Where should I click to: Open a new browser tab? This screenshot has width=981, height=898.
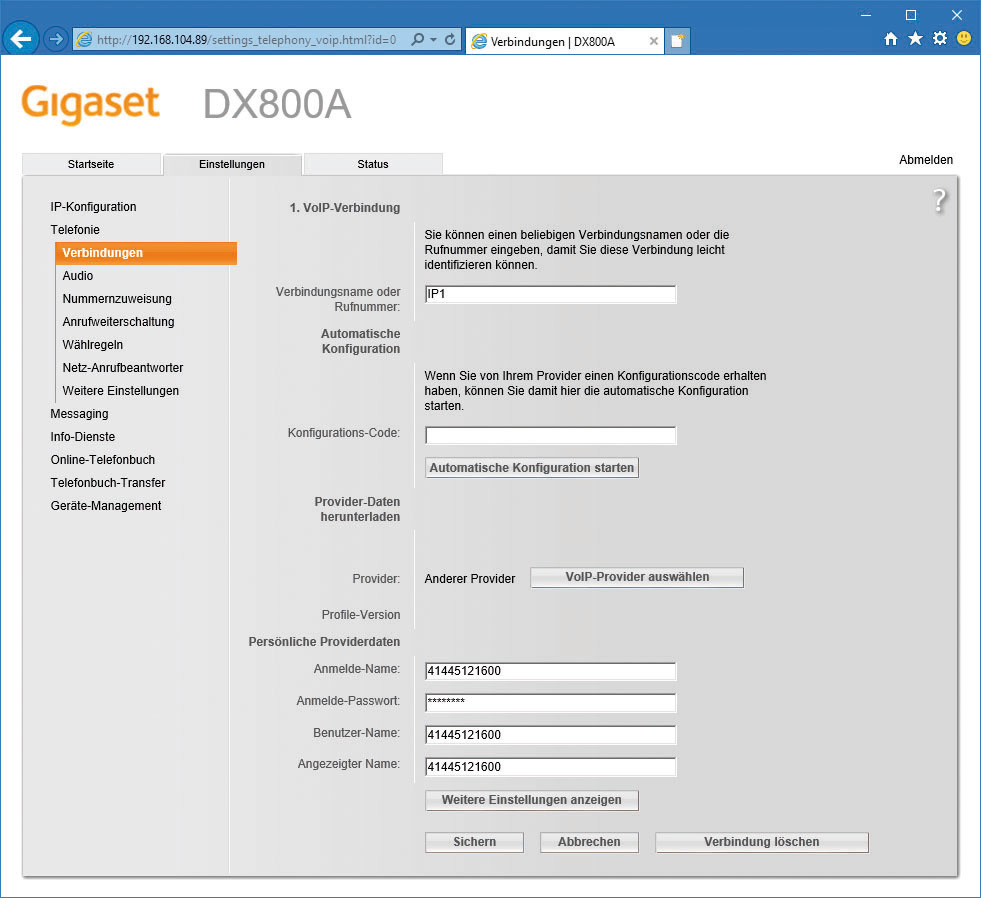tap(677, 41)
